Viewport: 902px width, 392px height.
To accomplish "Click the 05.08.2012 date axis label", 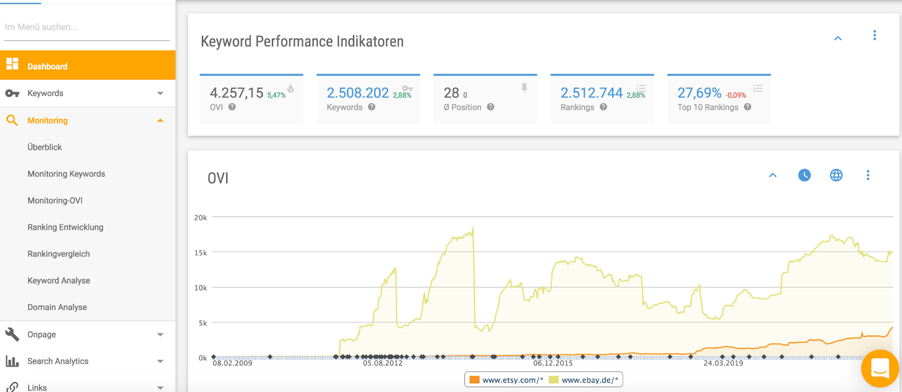I will click(x=382, y=363).
